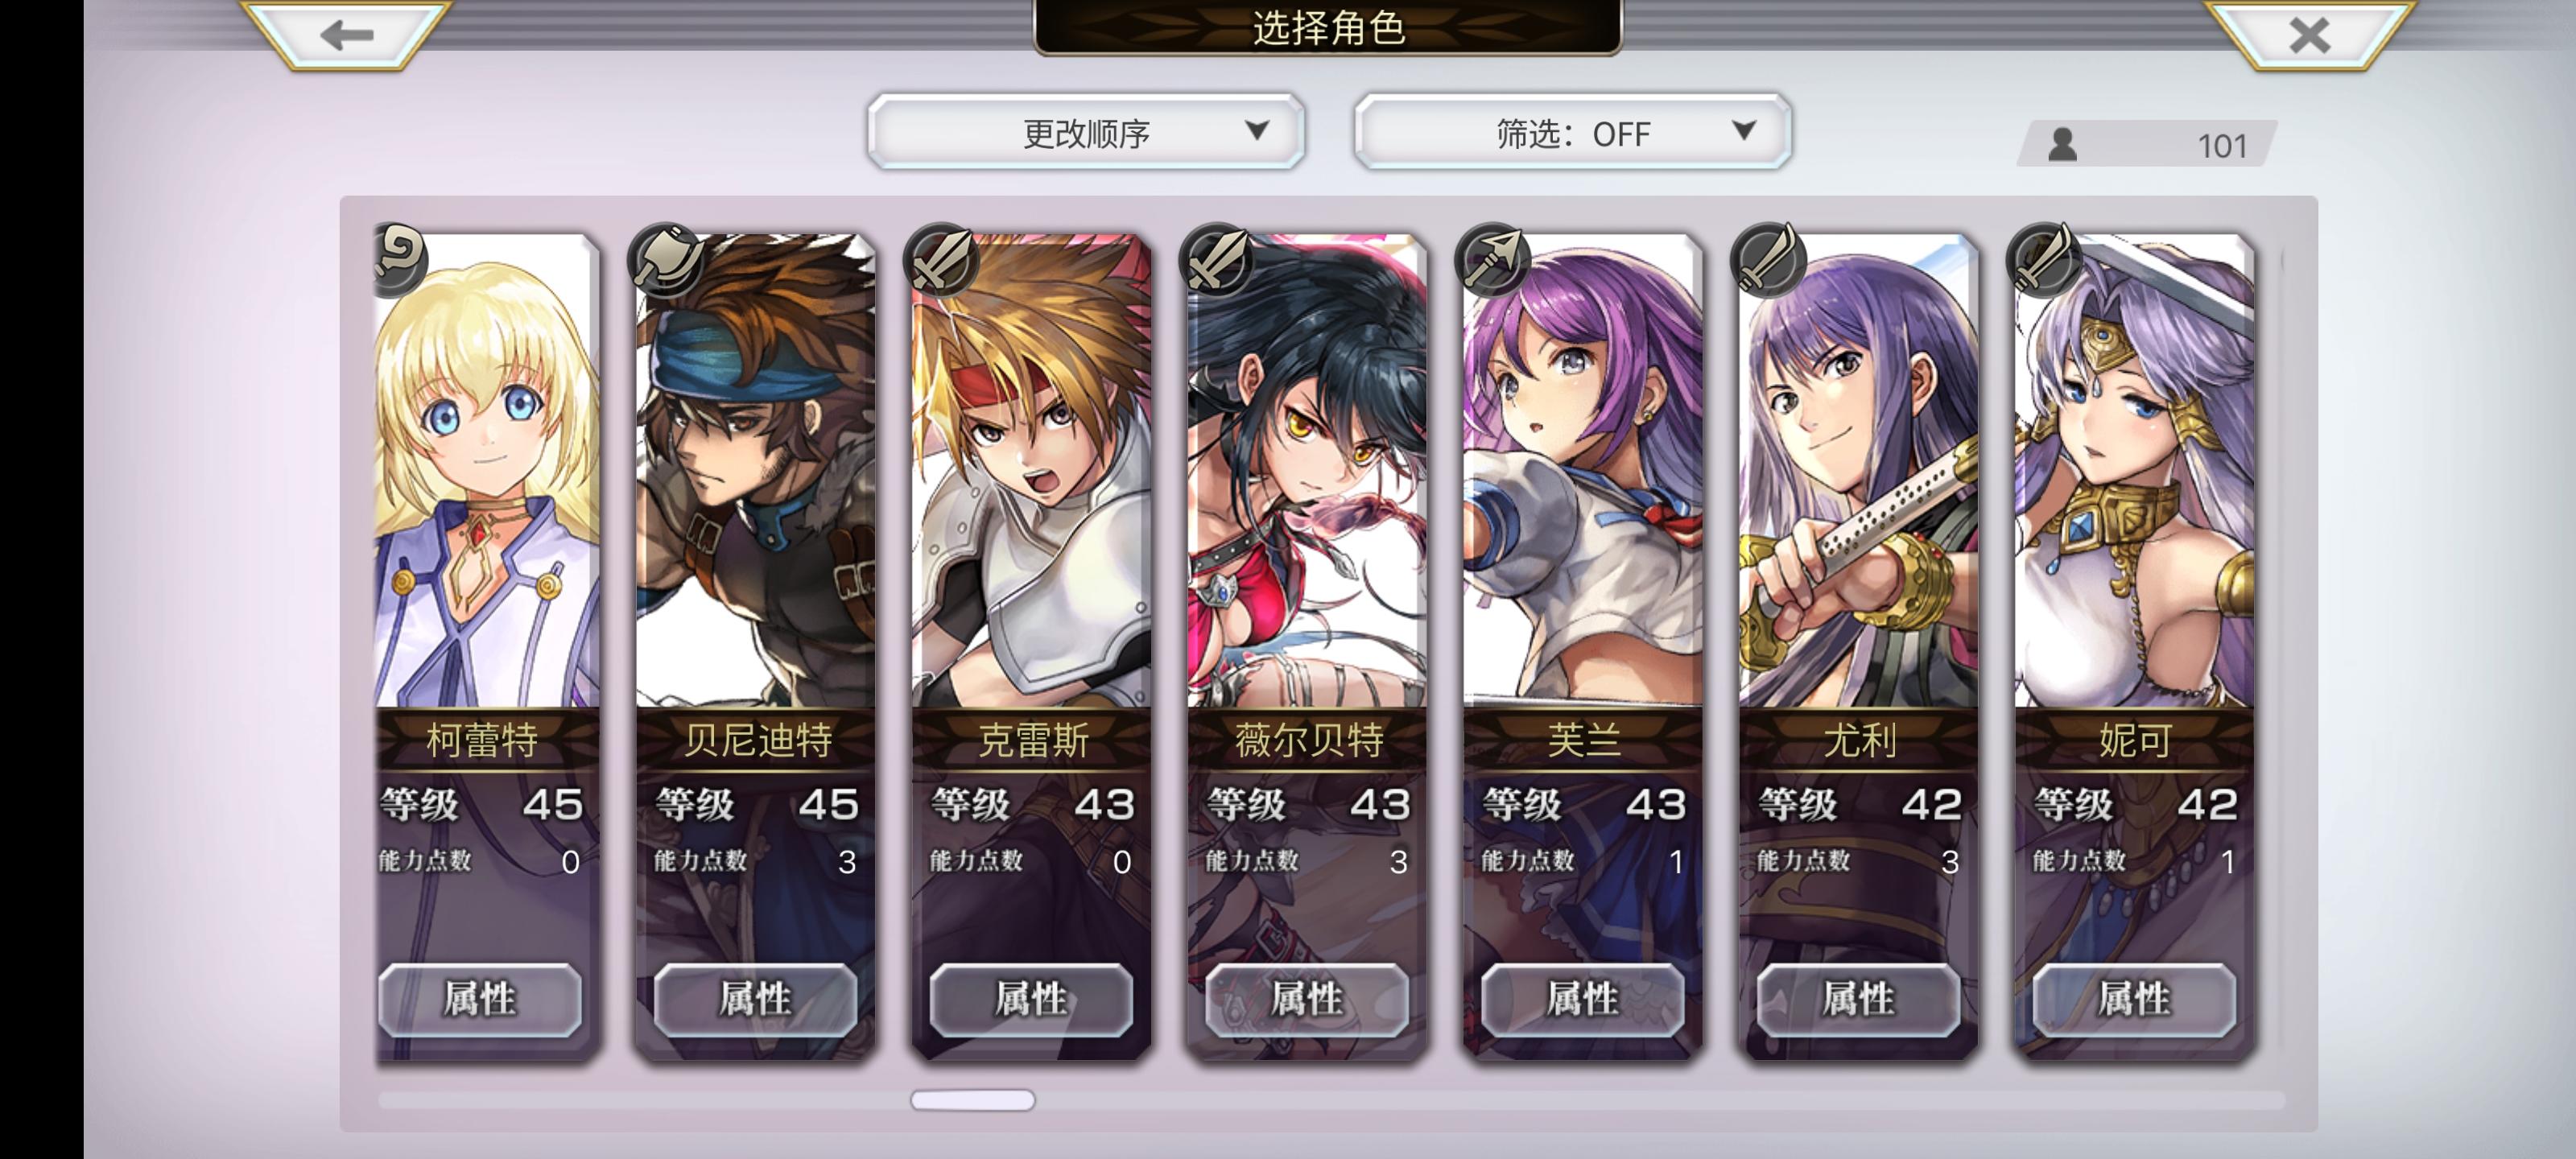
Task: Close the 选择角色 screen
Action: point(2309,35)
